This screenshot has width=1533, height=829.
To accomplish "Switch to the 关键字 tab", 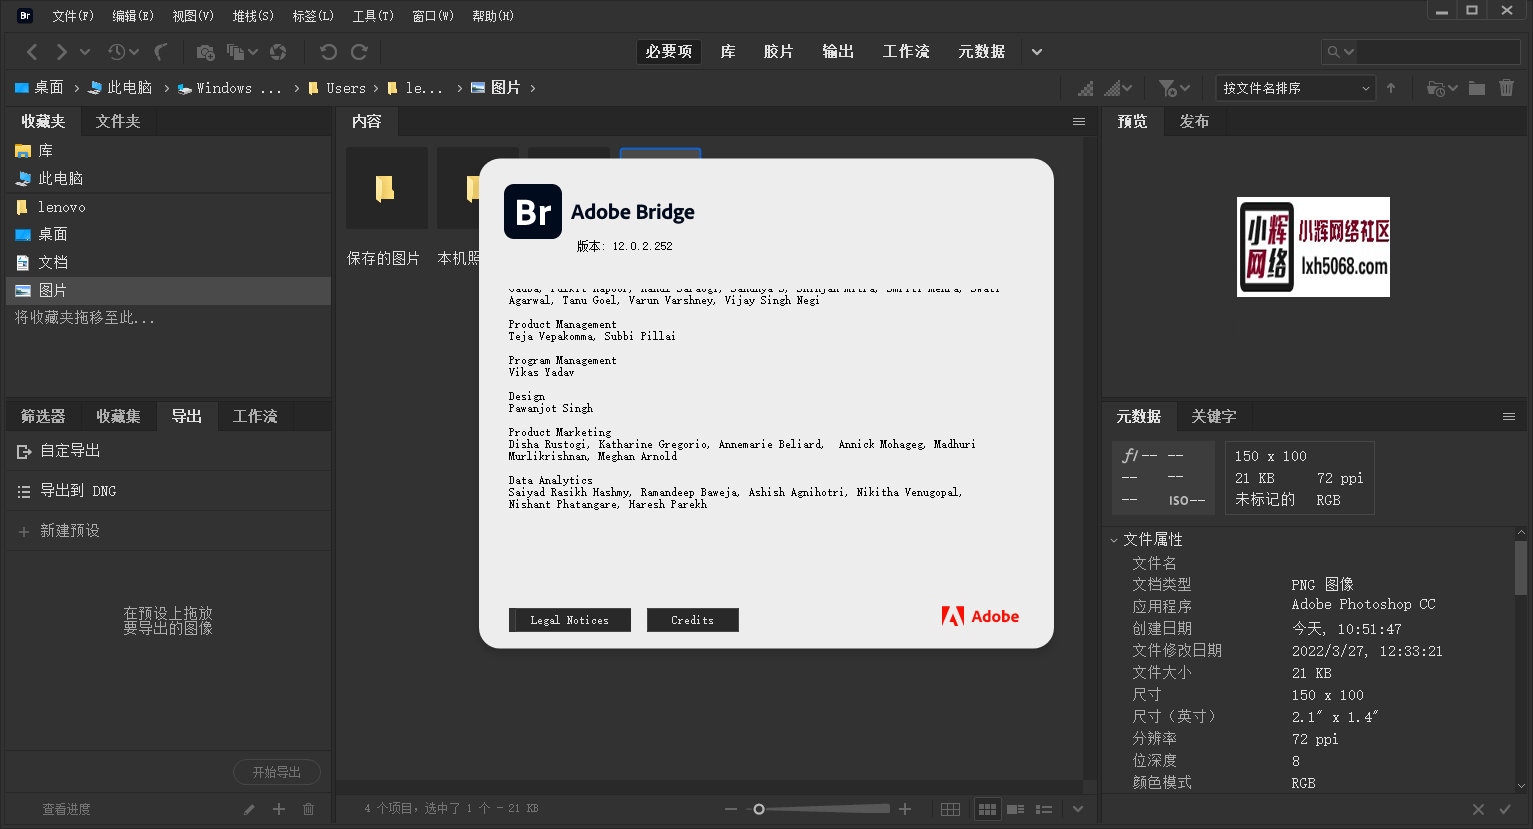I will tap(1214, 416).
